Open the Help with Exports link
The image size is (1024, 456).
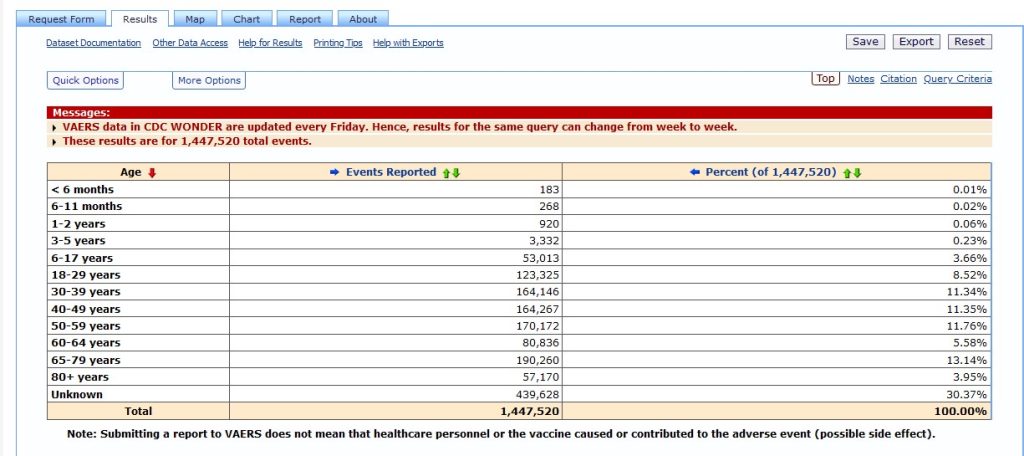click(x=408, y=43)
